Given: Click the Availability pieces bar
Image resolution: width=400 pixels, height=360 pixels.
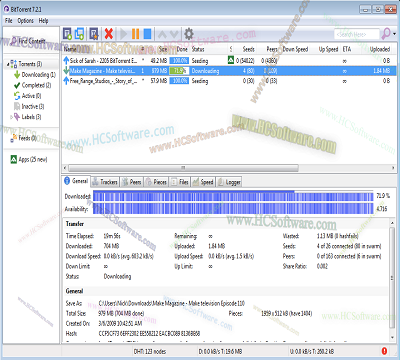Looking at the screenshot, I should click(233, 209).
